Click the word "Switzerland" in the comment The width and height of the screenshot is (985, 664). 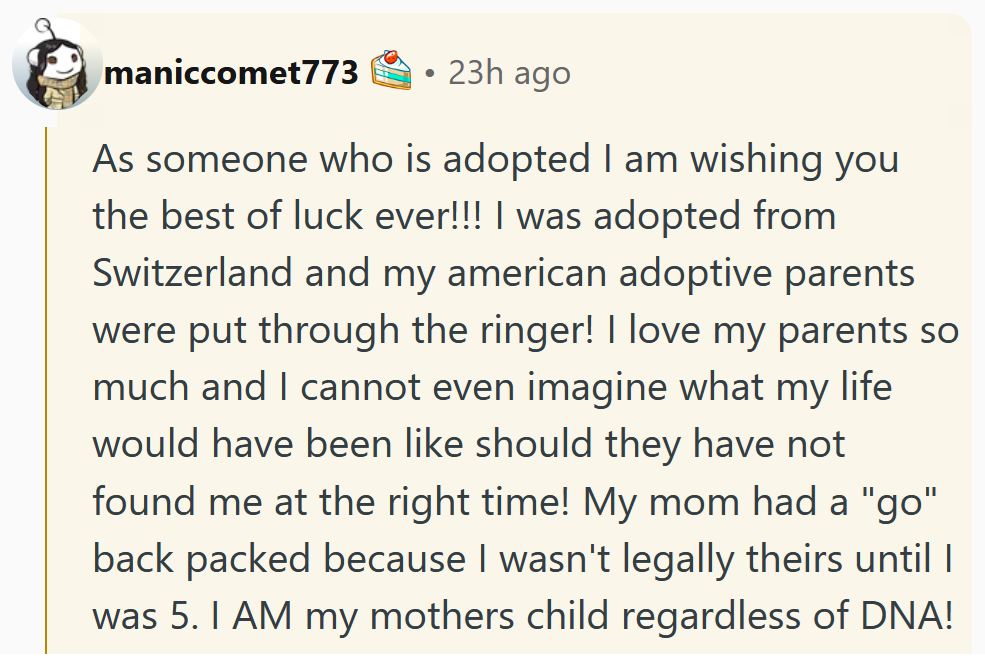point(191,273)
